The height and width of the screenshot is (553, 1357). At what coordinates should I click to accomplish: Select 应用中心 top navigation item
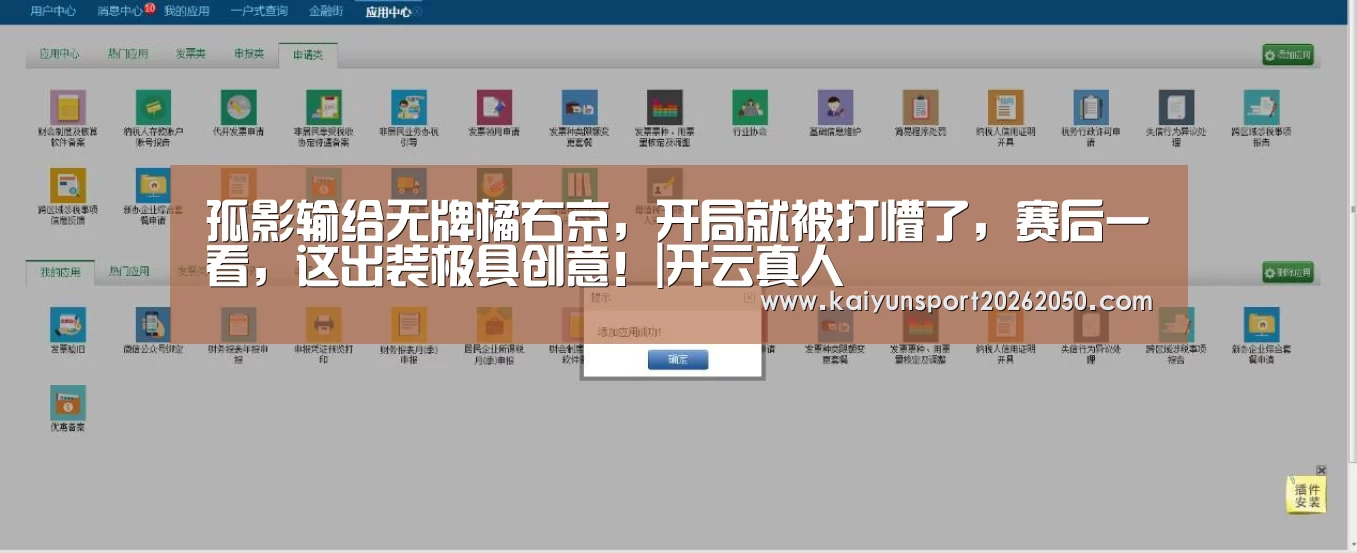tap(389, 12)
